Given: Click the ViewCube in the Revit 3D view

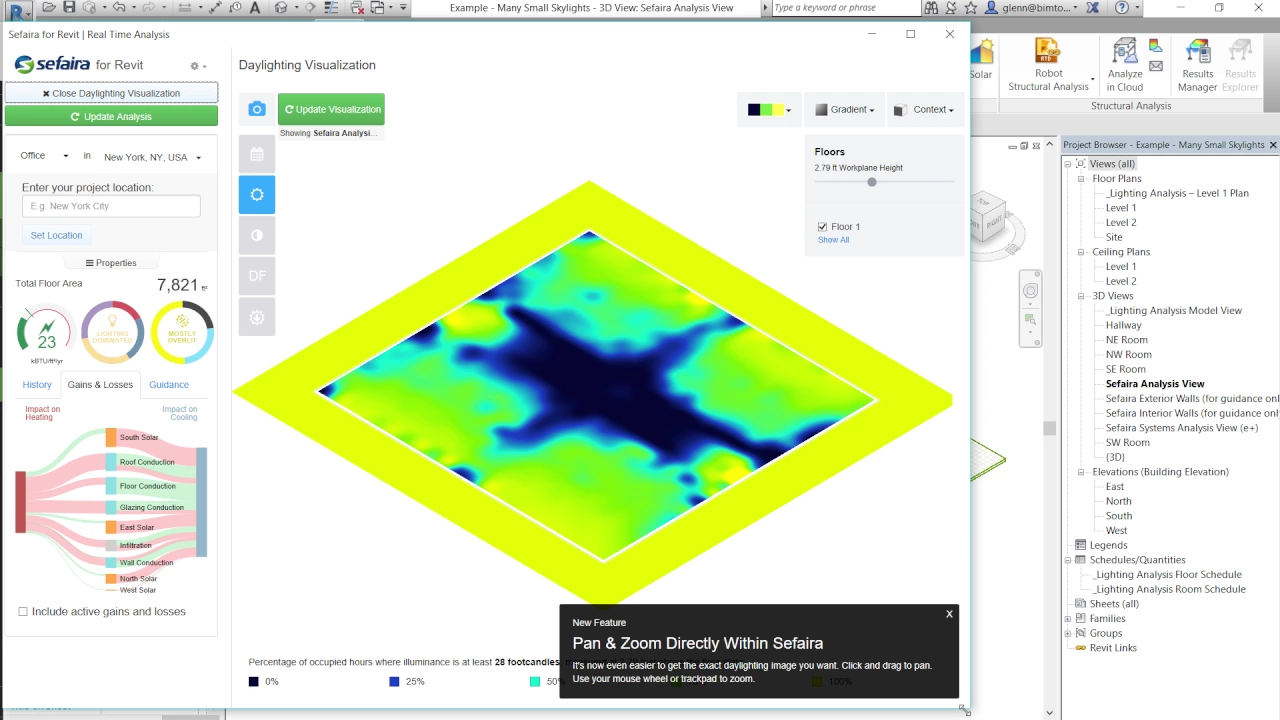Looking at the screenshot, I should click(x=987, y=217).
